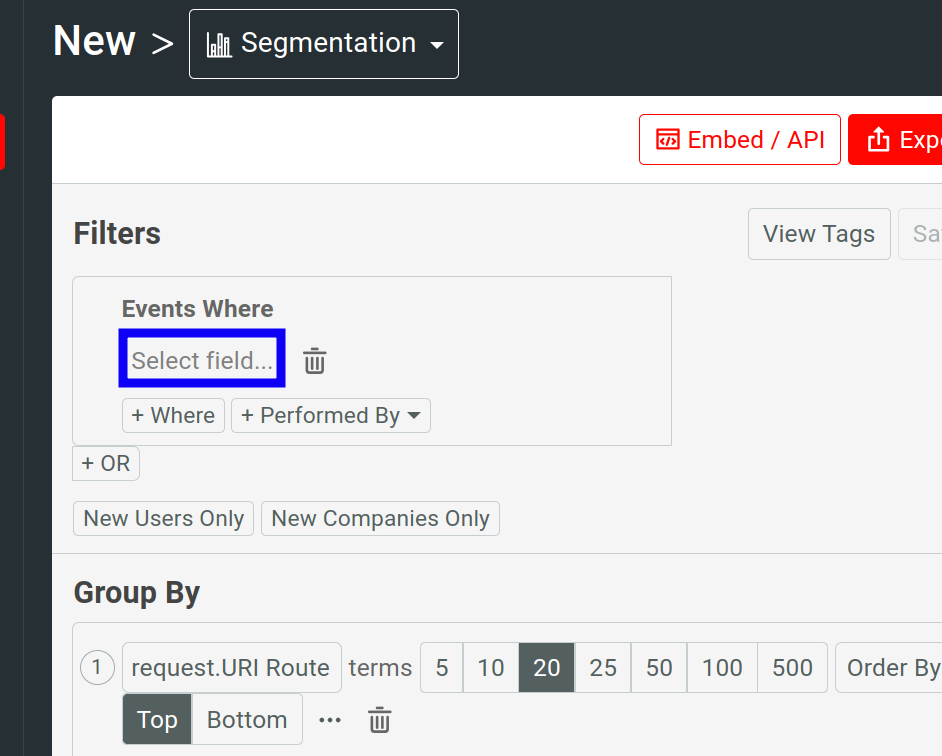Change the grouping field via request.URI Route button
The image size is (942, 756).
(231, 667)
